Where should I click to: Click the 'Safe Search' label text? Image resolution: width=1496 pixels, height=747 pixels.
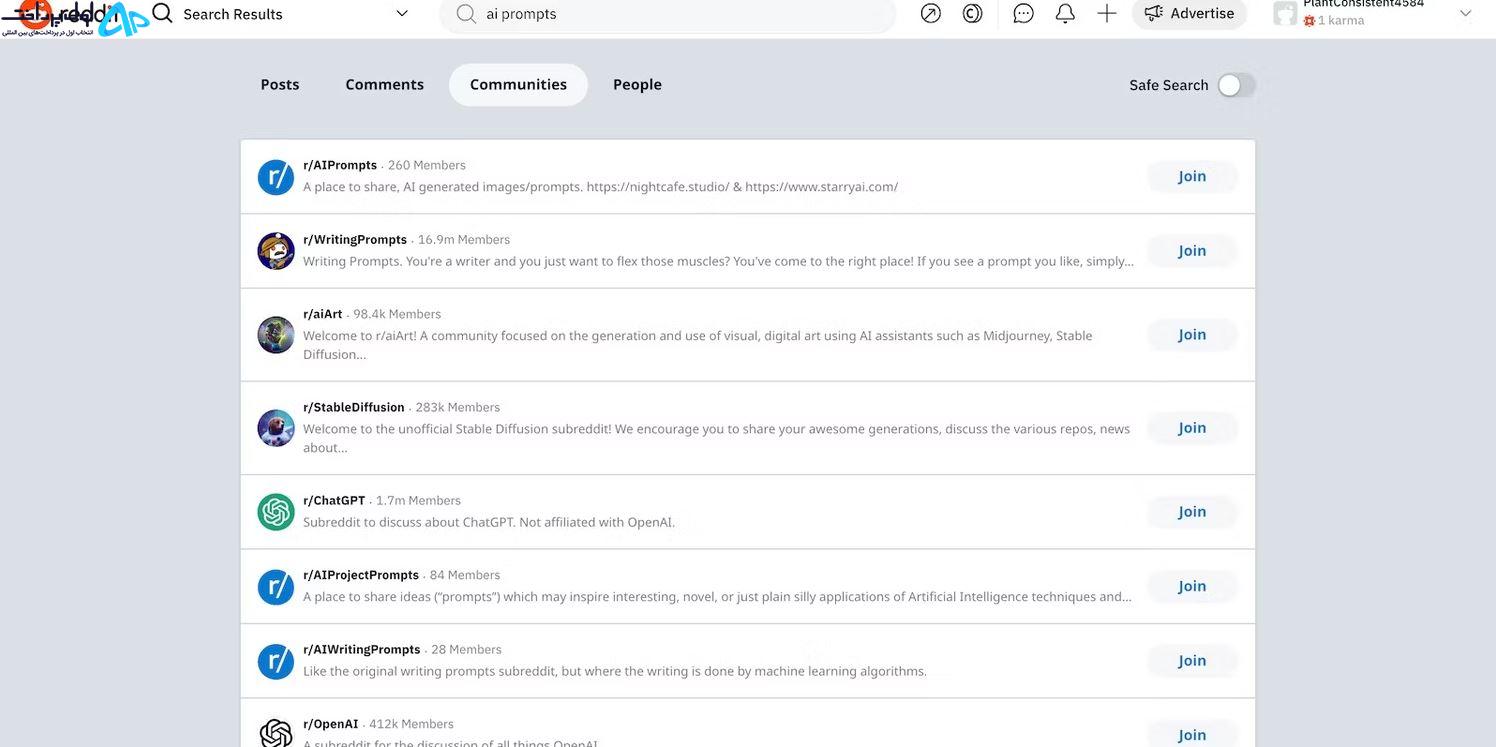[x=1169, y=85]
